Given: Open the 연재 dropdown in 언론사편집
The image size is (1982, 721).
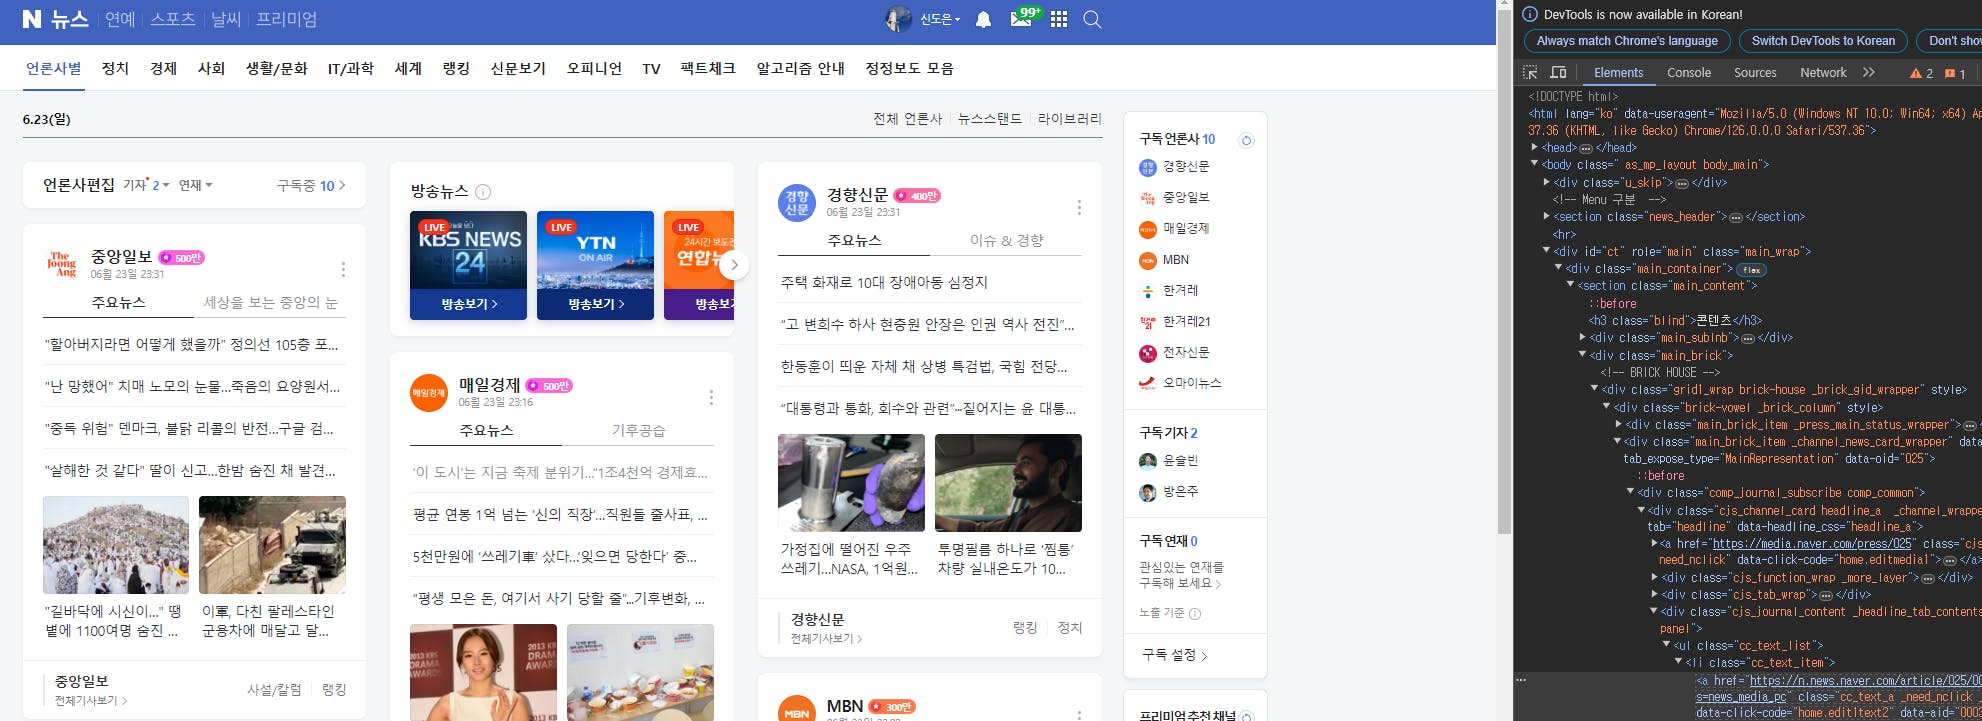Looking at the screenshot, I should coord(196,185).
